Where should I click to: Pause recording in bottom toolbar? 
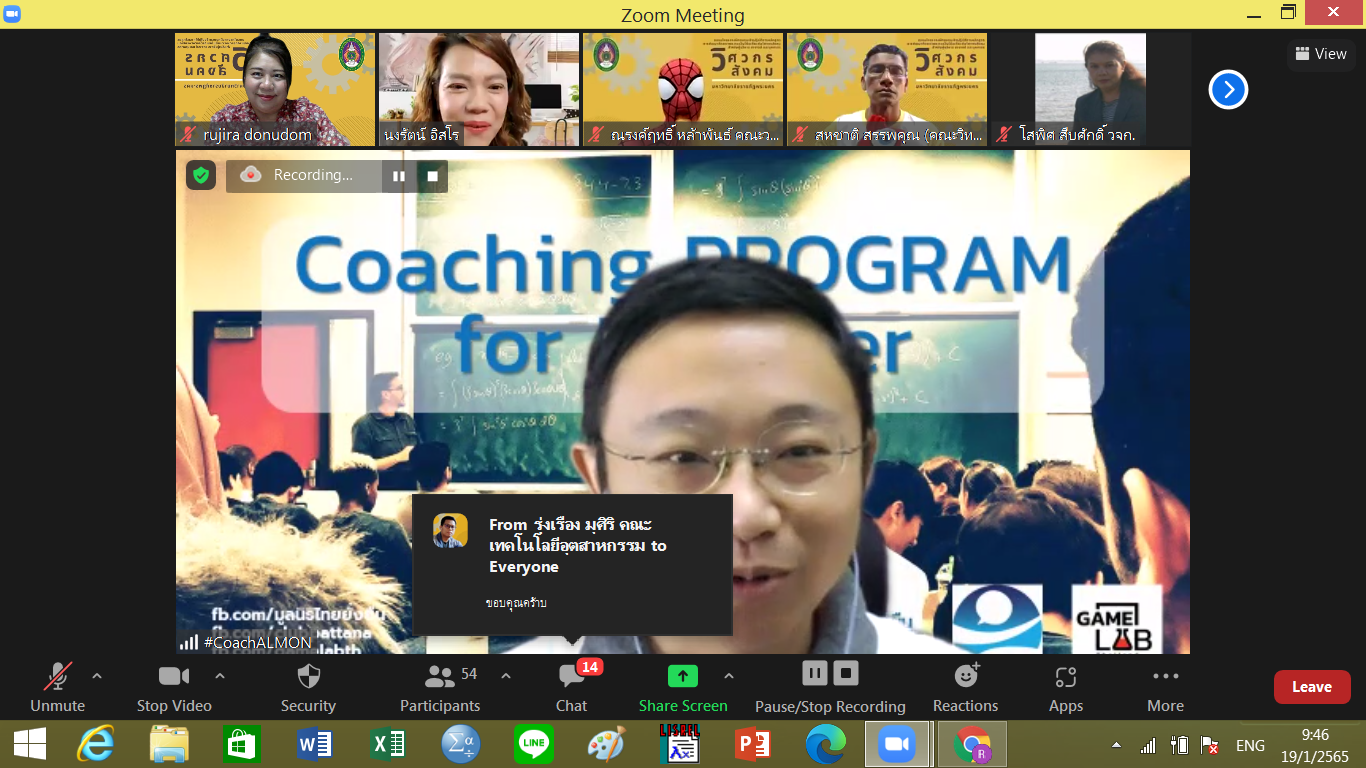815,673
